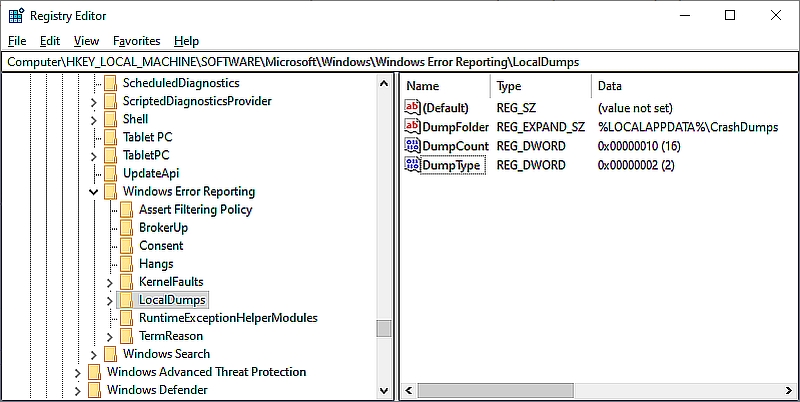Collapse the Windows Error Reporting key

[x=93, y=192]
